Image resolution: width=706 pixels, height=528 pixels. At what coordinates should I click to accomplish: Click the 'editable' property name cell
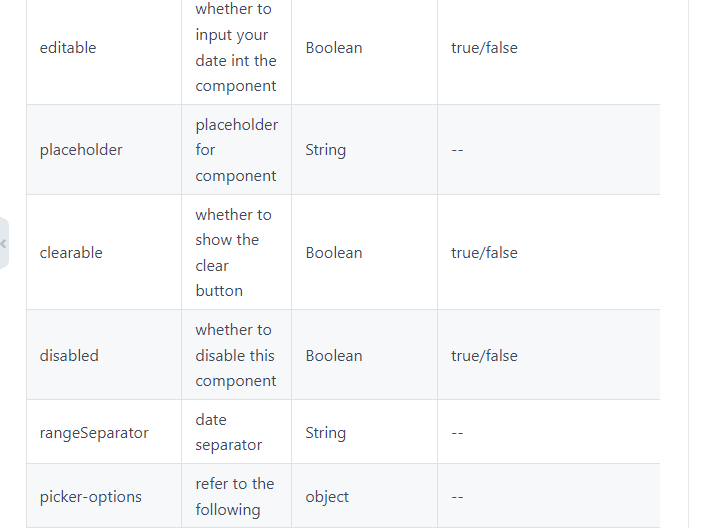pyautogui.click(x=68, y=48)
